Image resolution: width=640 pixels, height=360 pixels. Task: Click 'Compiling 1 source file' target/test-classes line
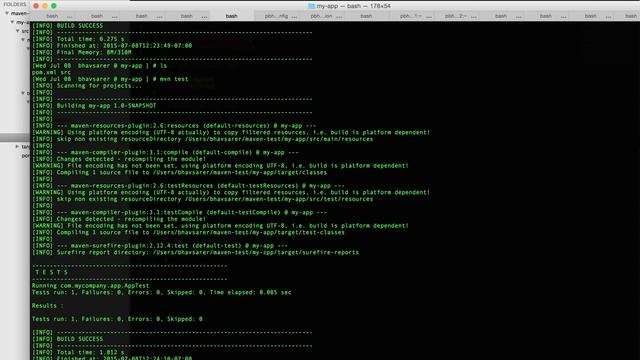coord(188,232)
